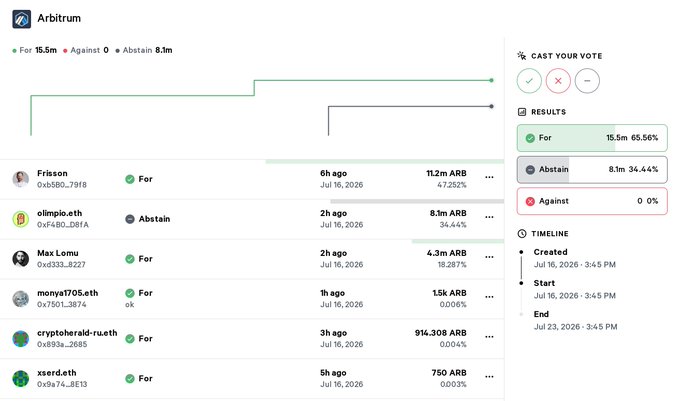The image size is (680, 401).
Task: Click the Cast Your Vote cursor icon
Action: pyautogui.click(x=522, y=55)
